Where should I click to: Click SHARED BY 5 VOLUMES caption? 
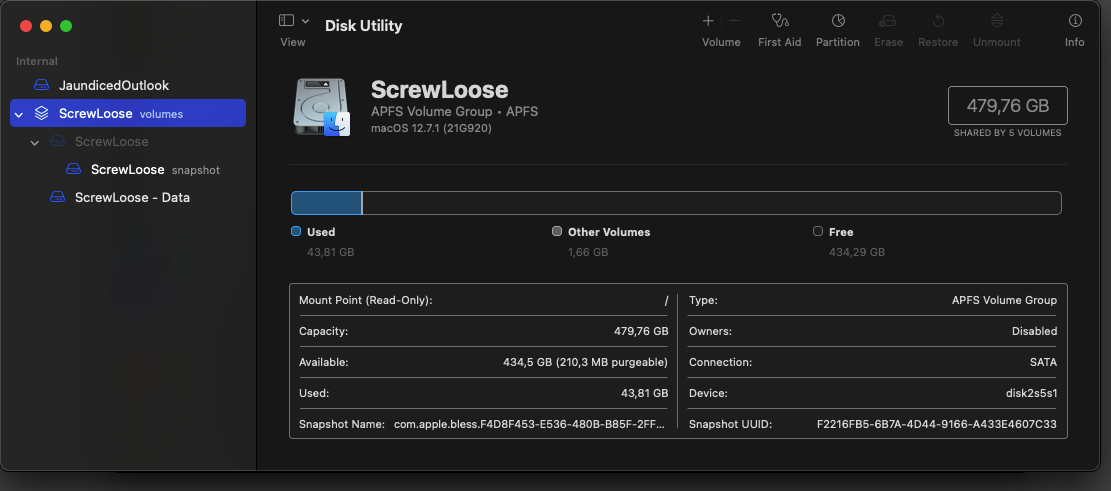pyautogui.click(x=1008, y=132)
